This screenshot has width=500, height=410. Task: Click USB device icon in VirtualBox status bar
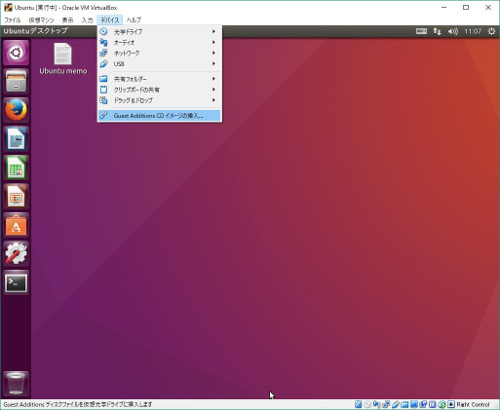395,404
